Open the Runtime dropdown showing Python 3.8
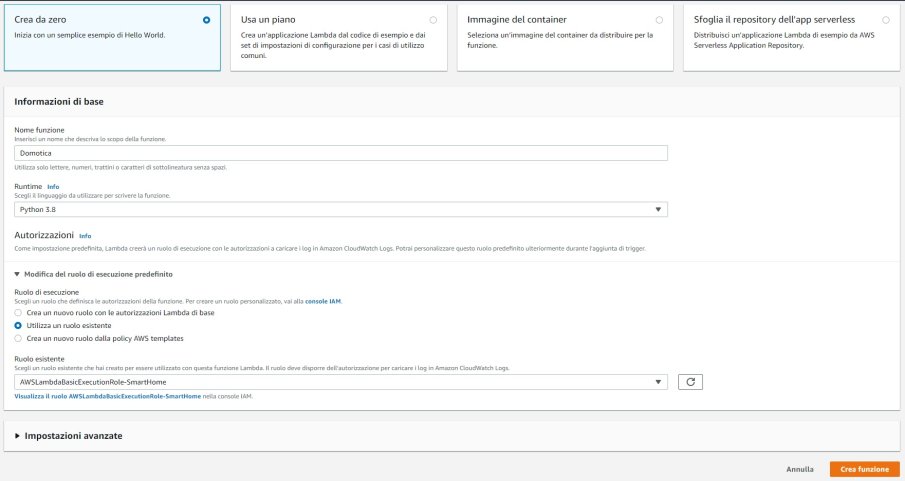The height and width of the screenshot is (481, 905). tap(340, 209)
